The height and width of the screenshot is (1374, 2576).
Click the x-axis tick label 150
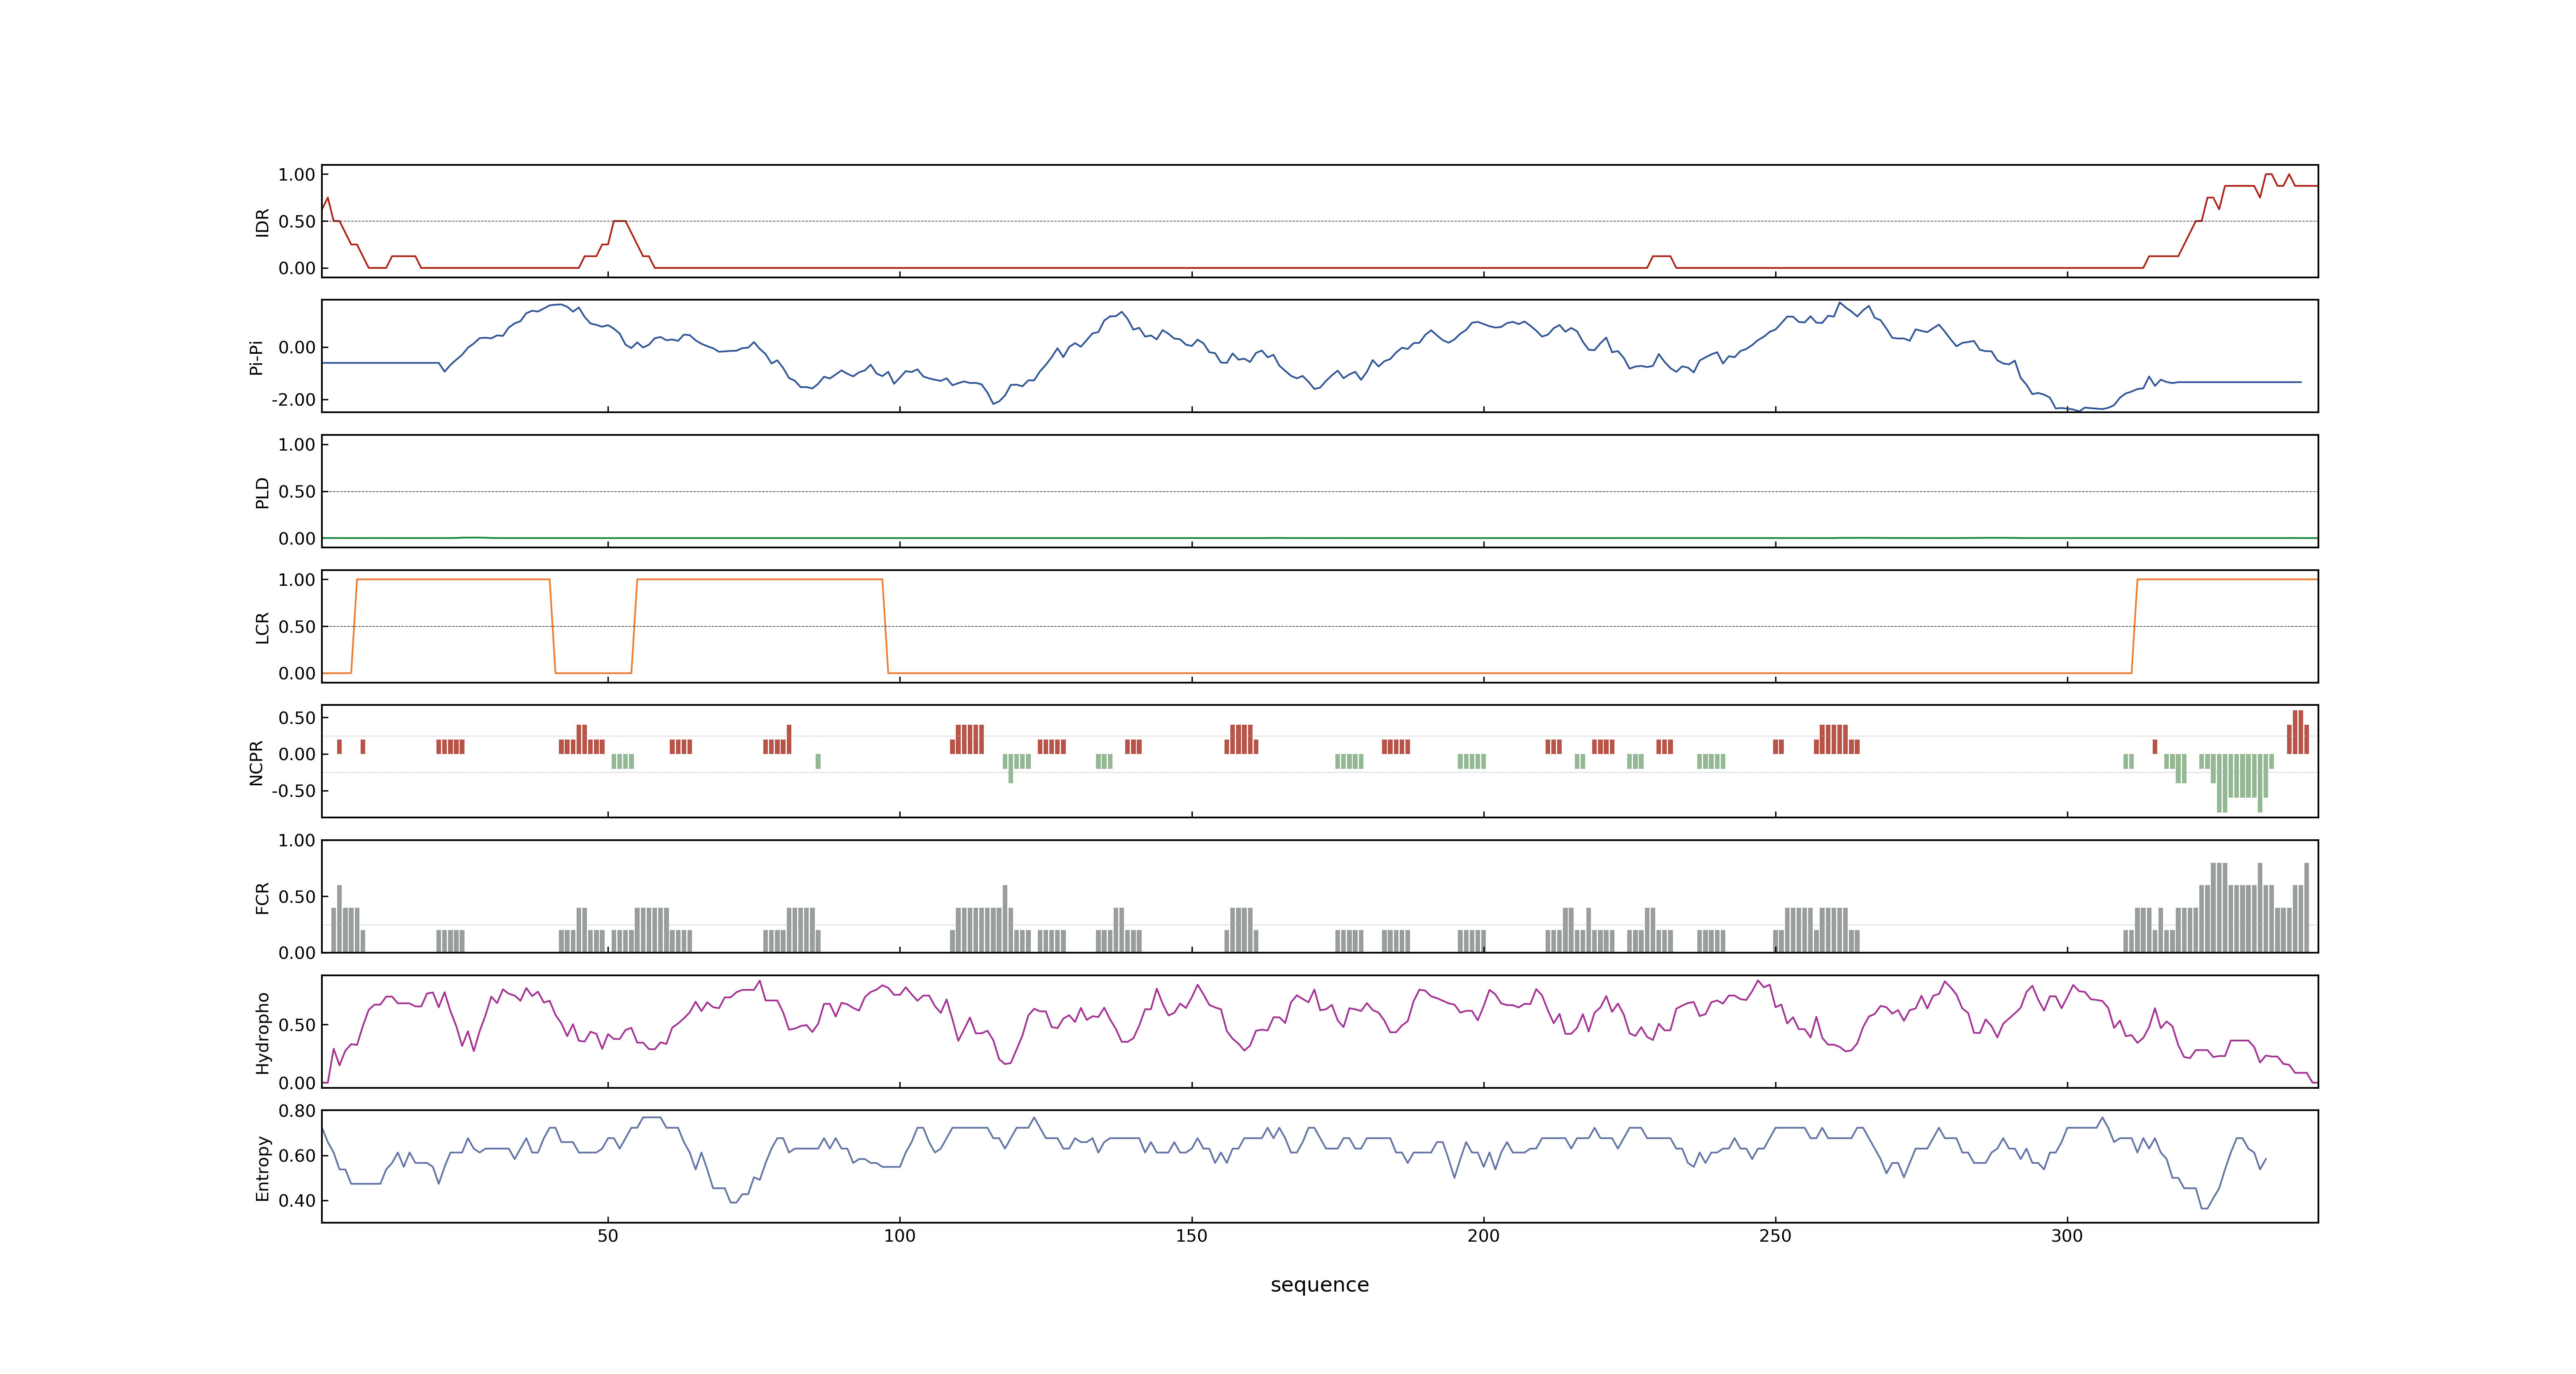pos(1191,1236)
